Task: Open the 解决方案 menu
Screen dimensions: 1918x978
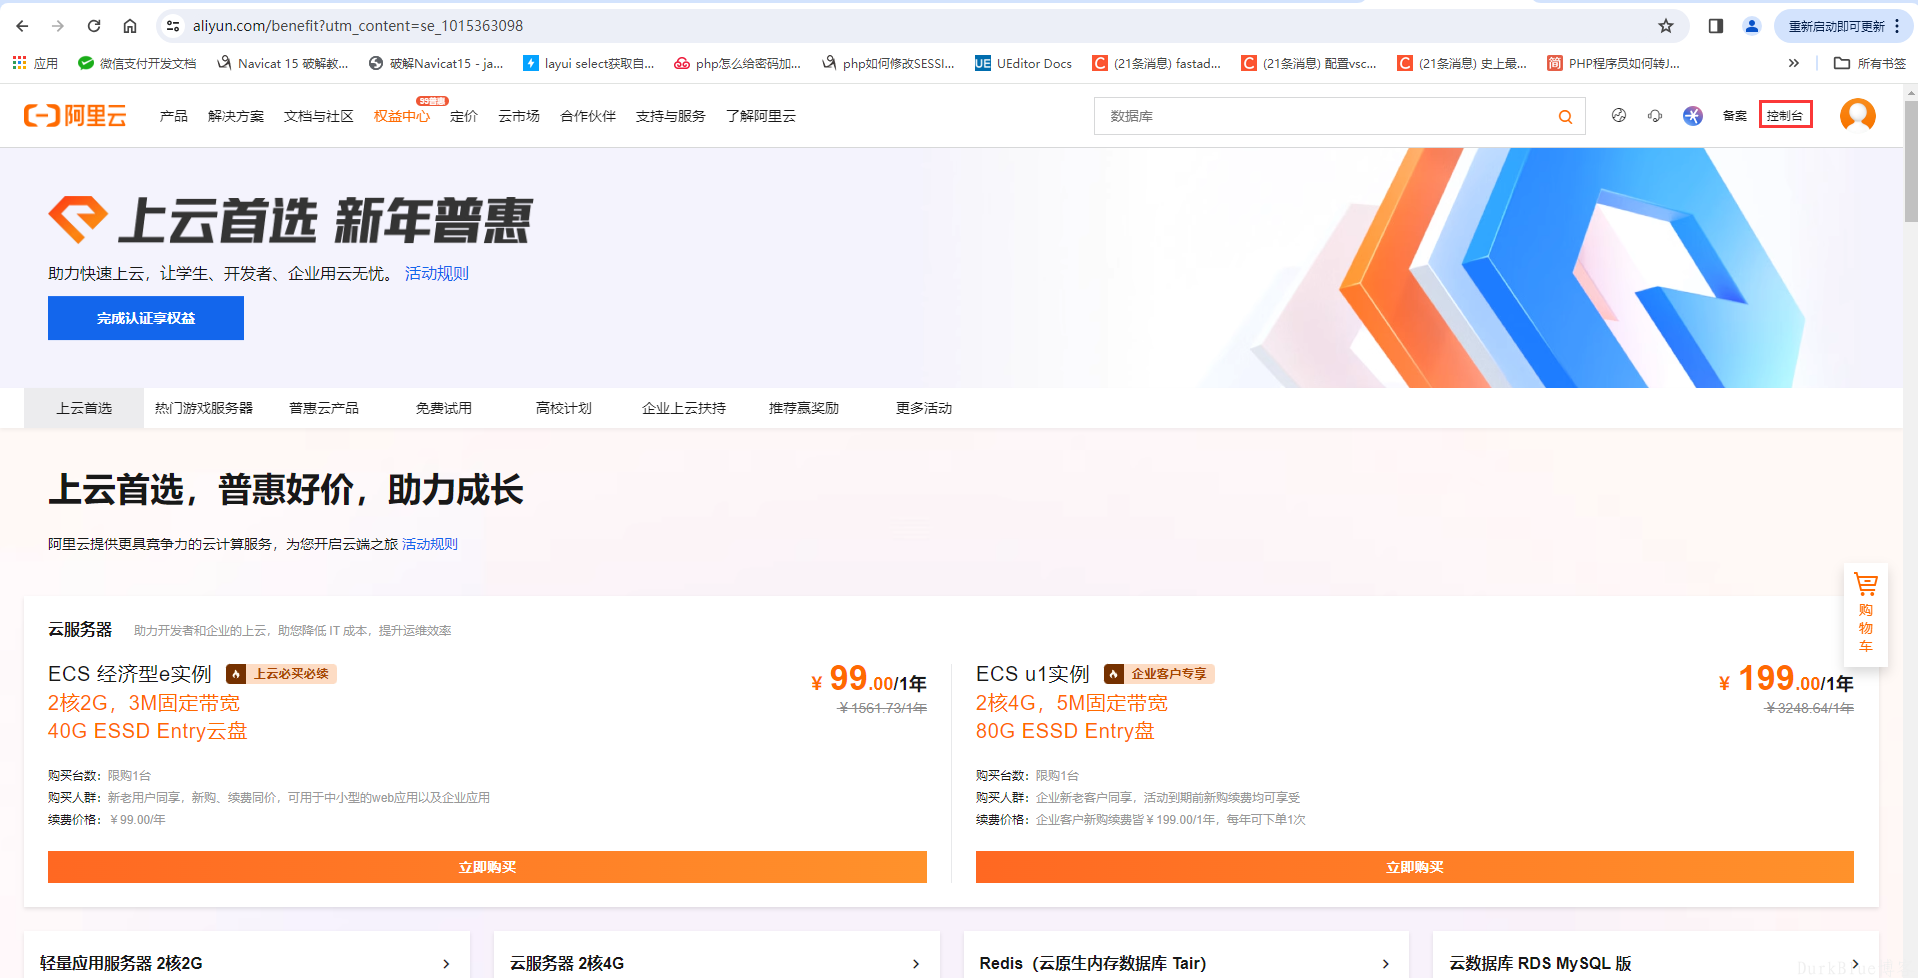Action: coord(236,116)
